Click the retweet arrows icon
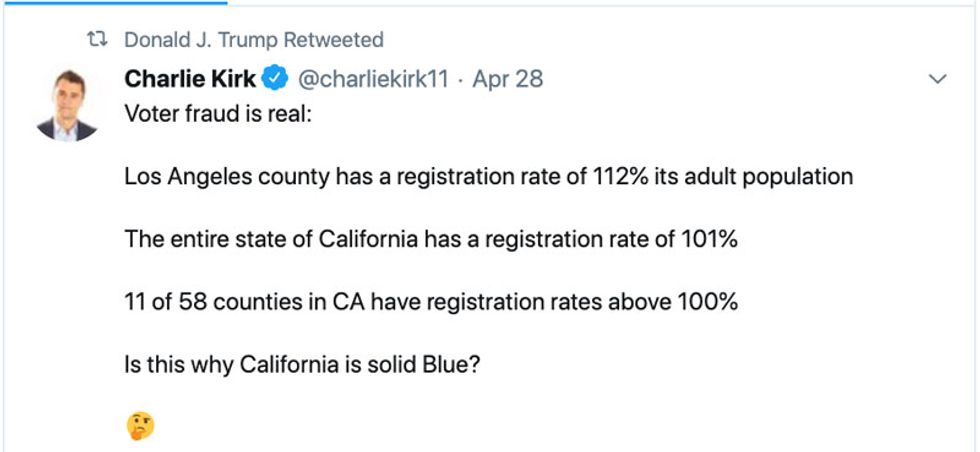 click(x=98, y=40)
